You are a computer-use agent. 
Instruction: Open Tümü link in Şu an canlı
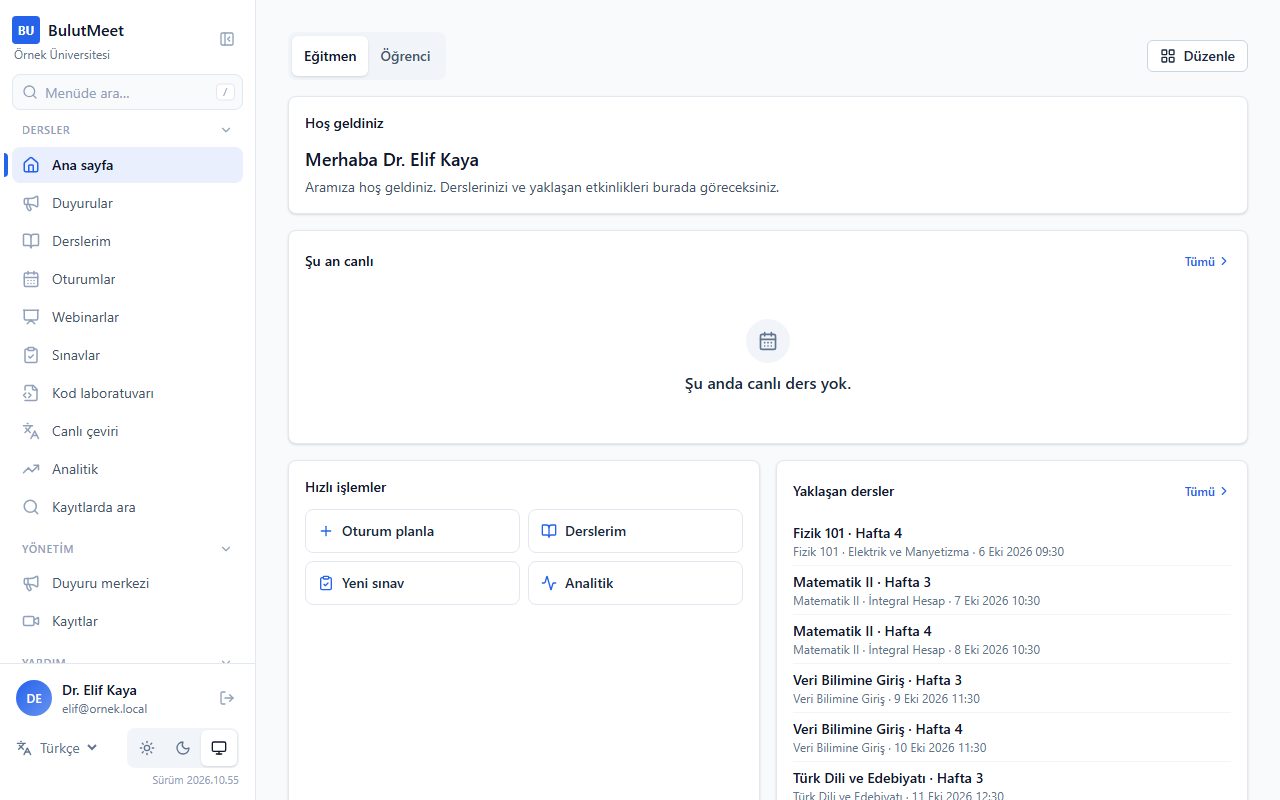[1206, 261]
